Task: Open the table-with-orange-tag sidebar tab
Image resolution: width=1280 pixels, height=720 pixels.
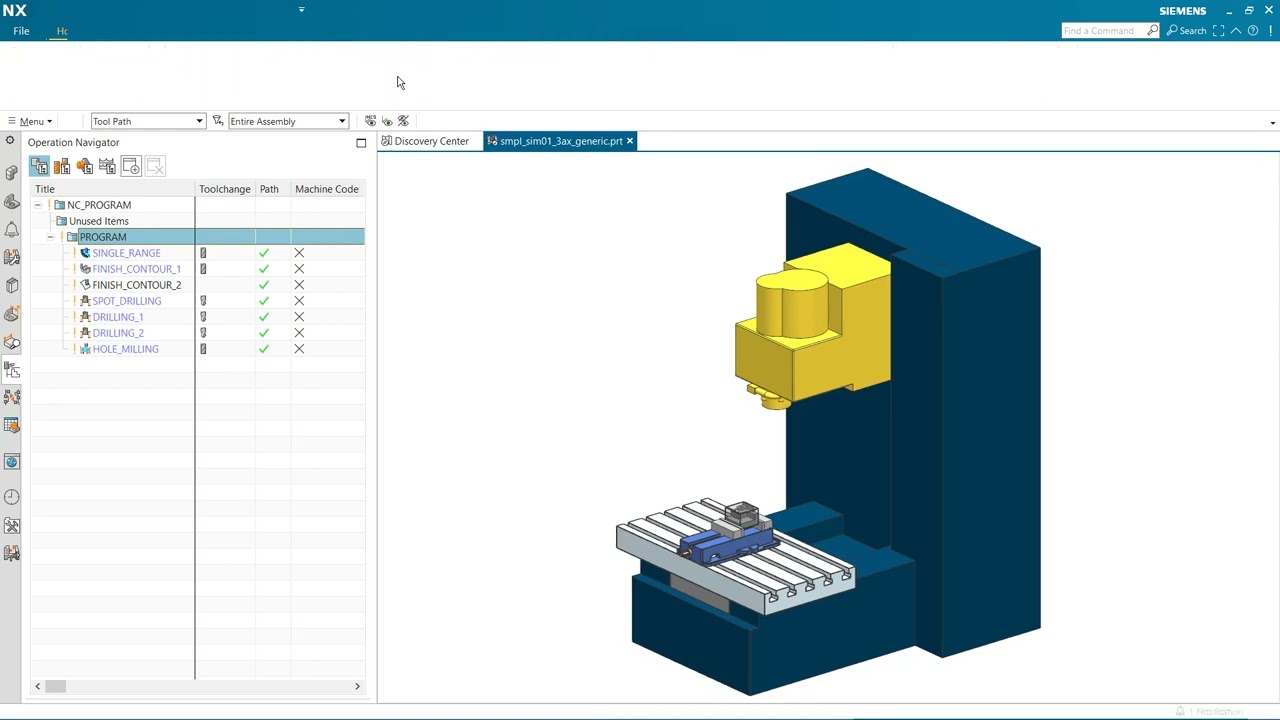Action: click(12, 425)
